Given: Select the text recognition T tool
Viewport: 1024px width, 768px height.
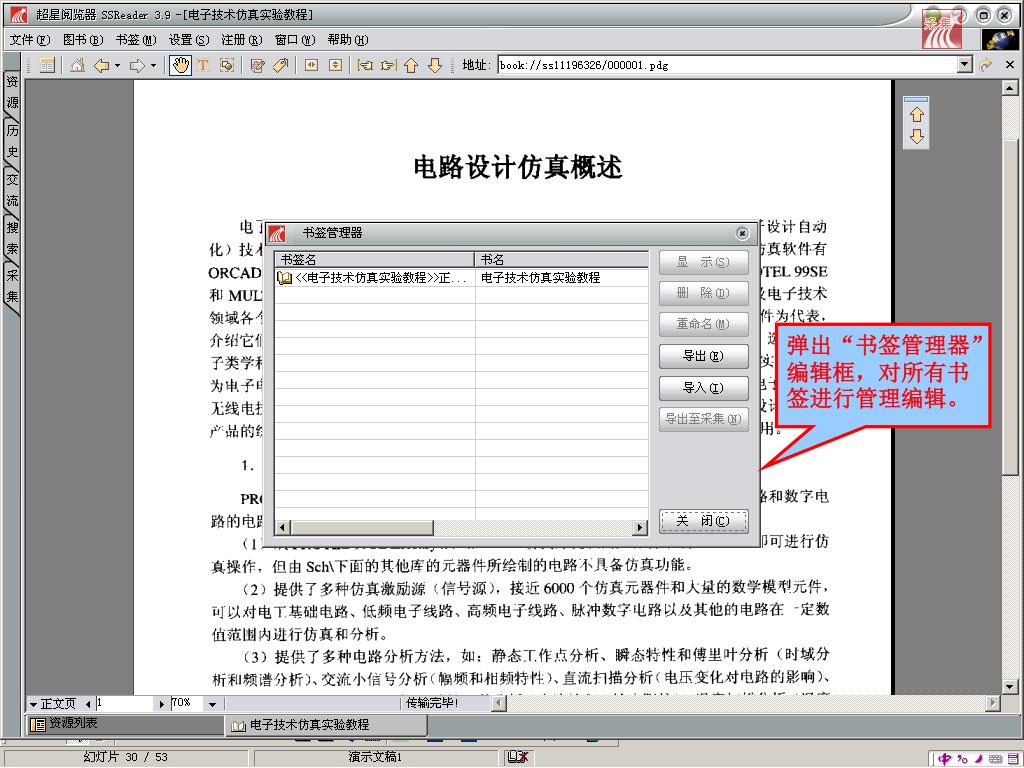Looking at the screenshot, I should 203,65.
